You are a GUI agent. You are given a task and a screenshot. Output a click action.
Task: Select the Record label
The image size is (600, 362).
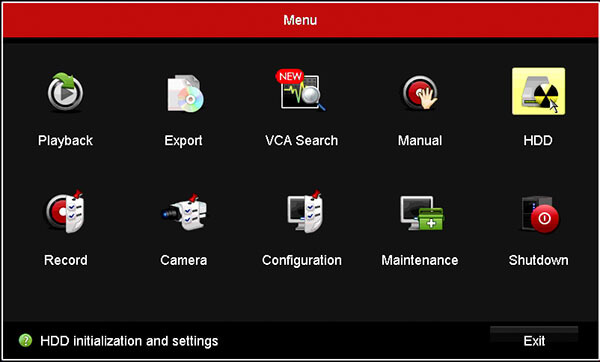pyautogui.click(x=65, y=260)
